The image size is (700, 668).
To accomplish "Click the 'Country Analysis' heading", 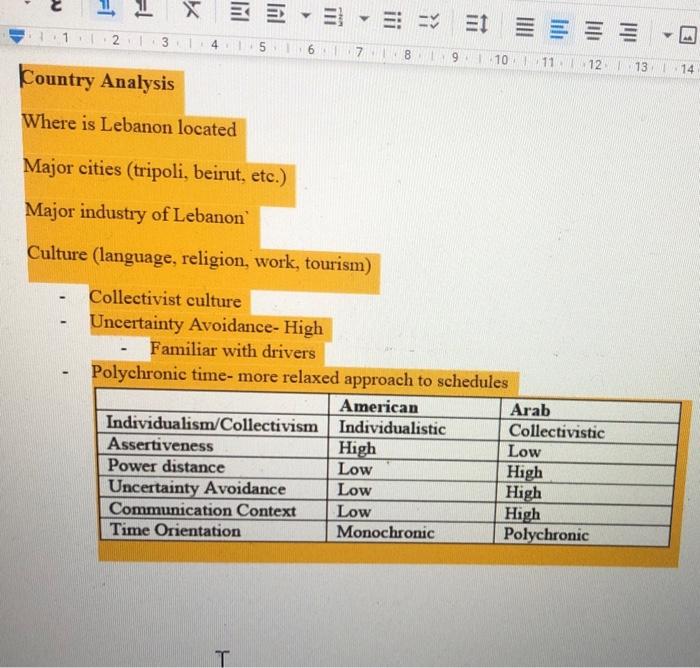I will pos(97,80).
